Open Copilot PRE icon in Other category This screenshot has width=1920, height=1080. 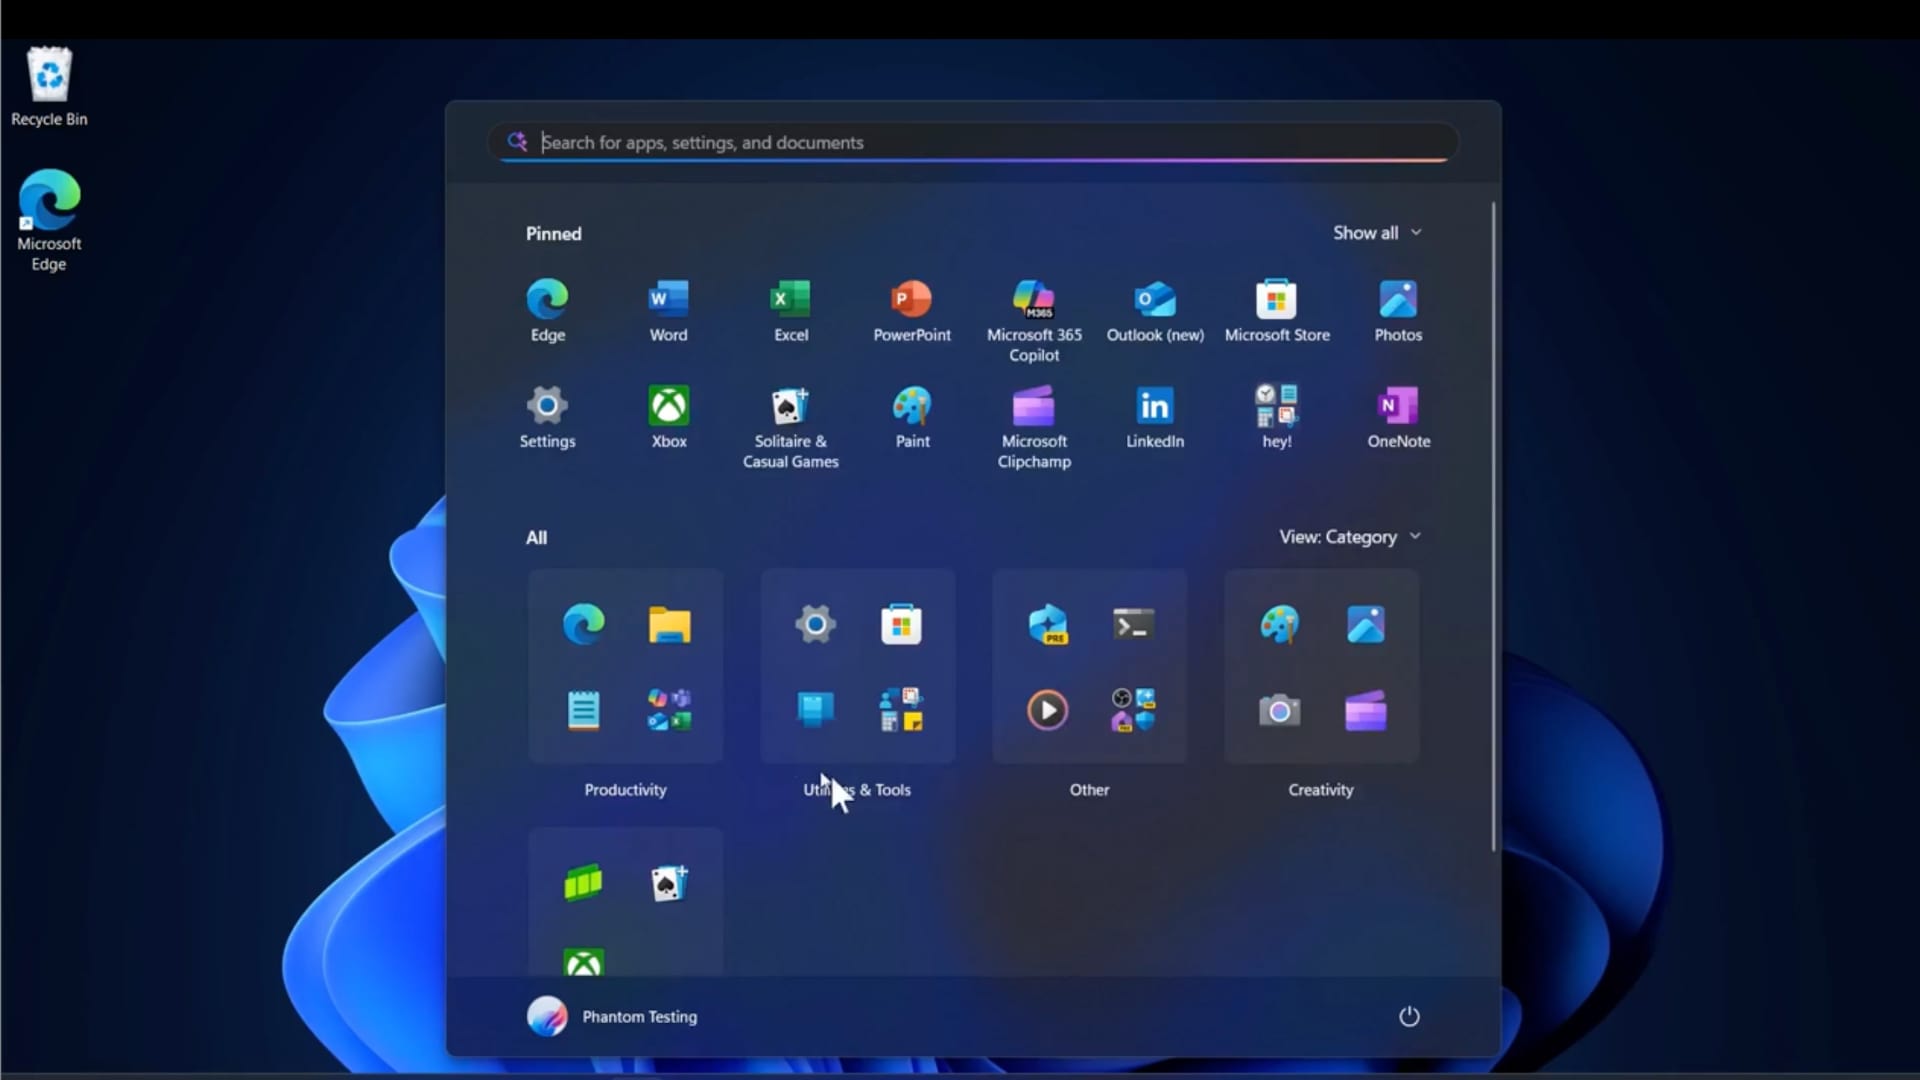tap(1047, 624)
